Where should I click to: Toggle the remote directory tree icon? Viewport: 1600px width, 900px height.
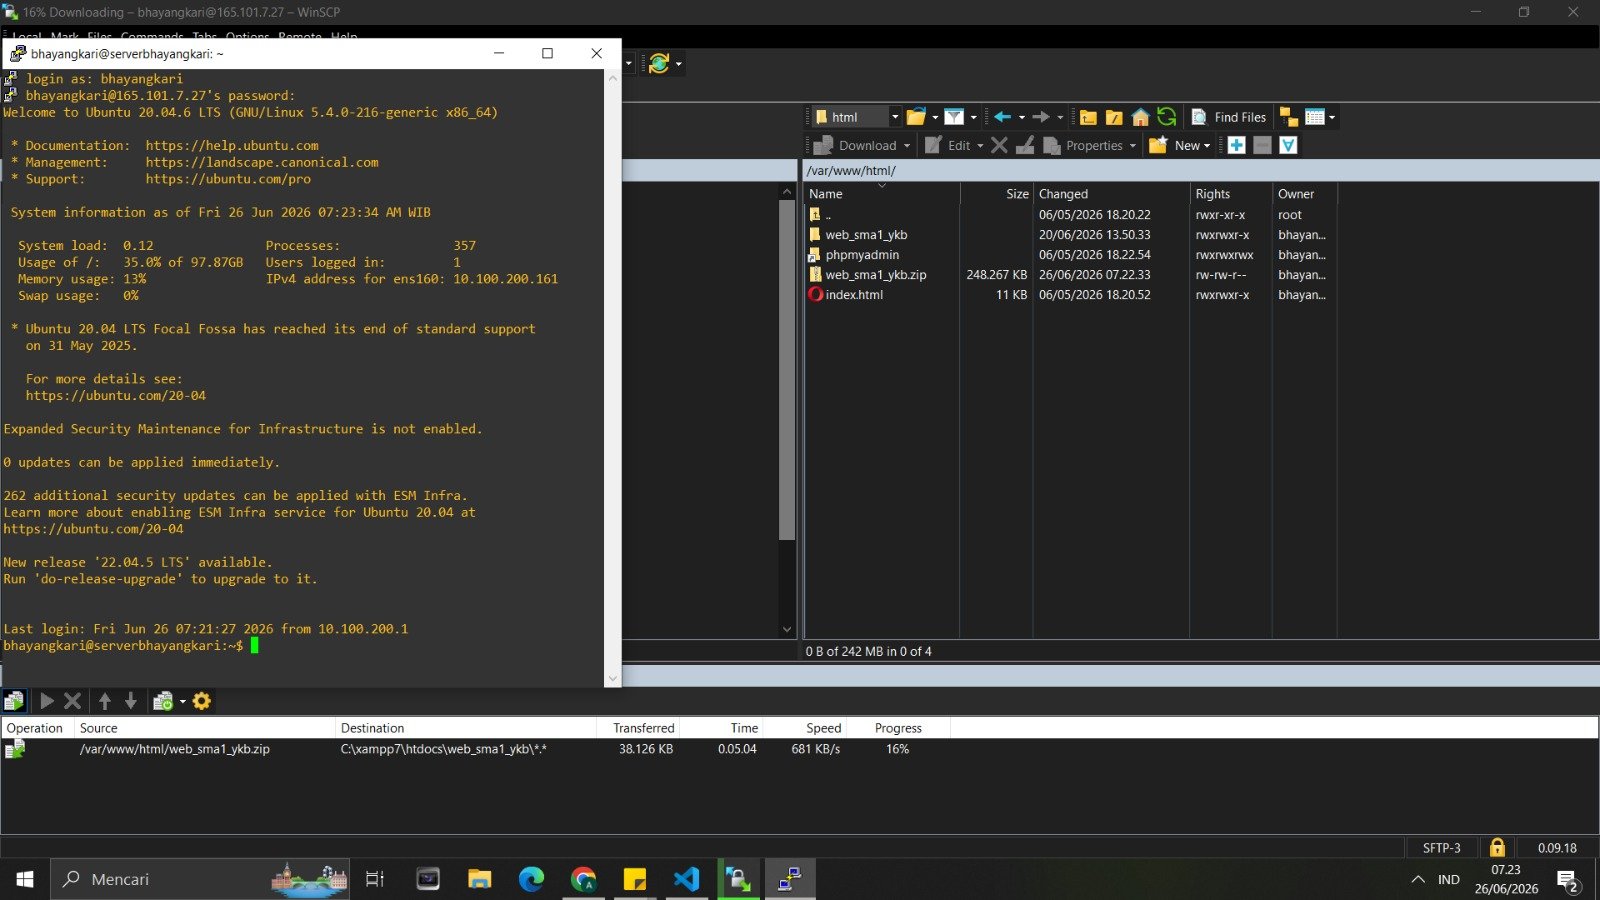[x=1289, y=117]
